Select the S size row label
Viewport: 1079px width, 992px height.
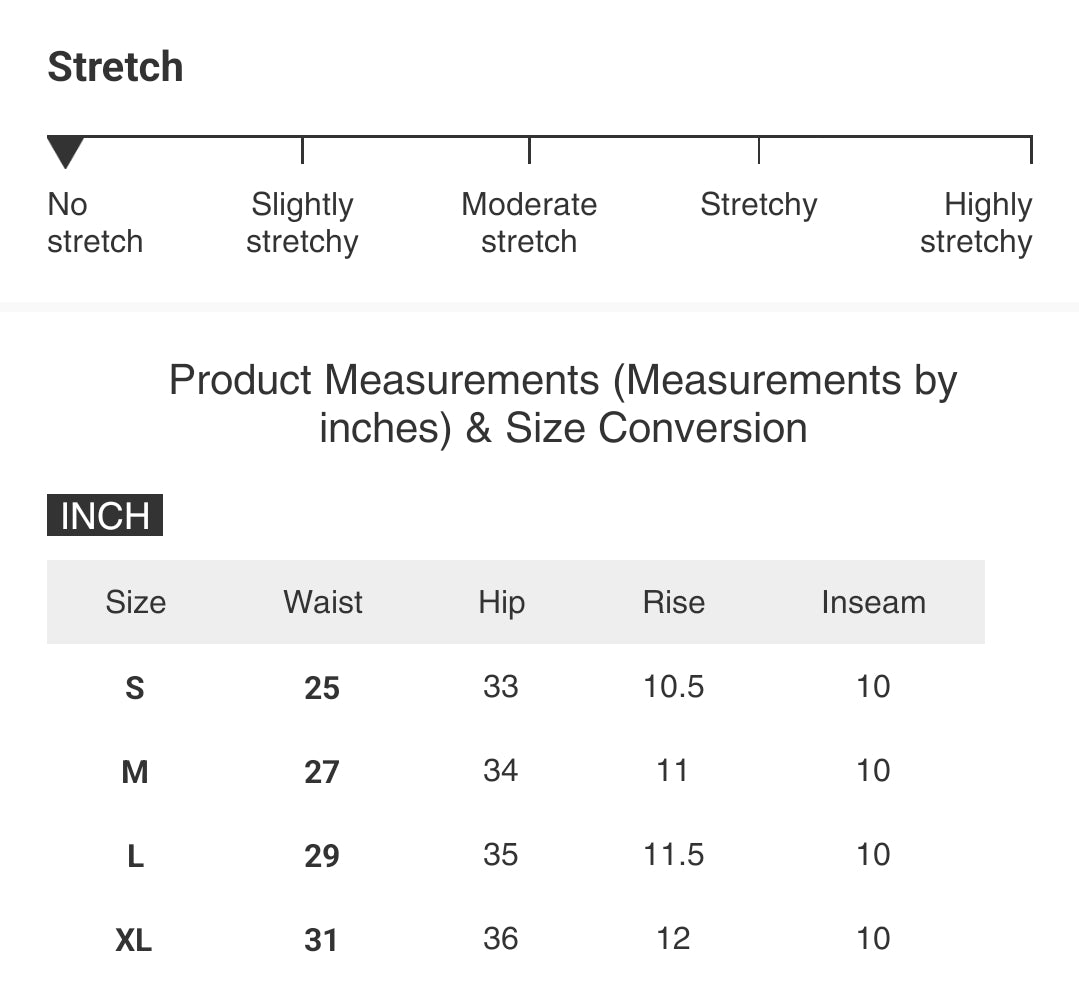[x=135, y=688]
